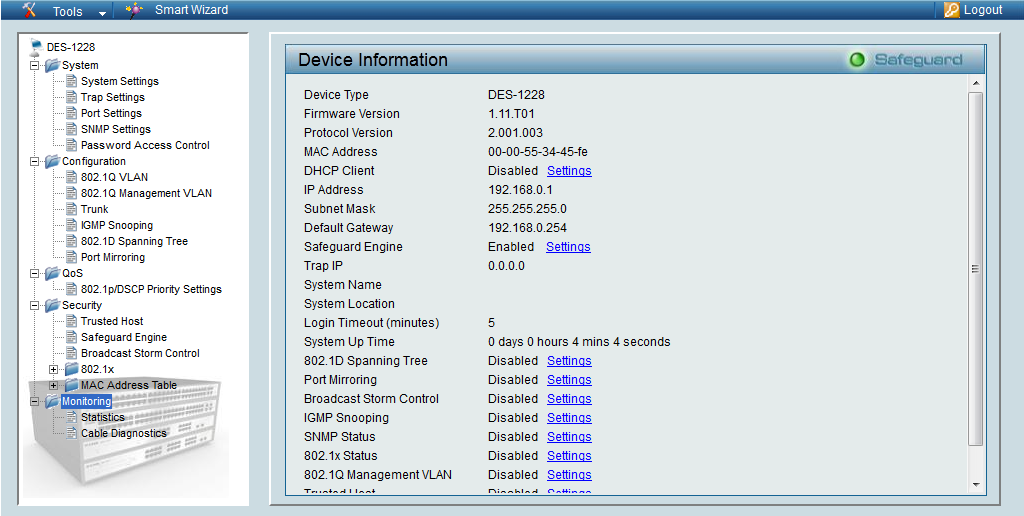Image resolution: width=1024 pixels, height=516 pixels.
Task: Click the Security folder icon
Action: coord(52,305)
